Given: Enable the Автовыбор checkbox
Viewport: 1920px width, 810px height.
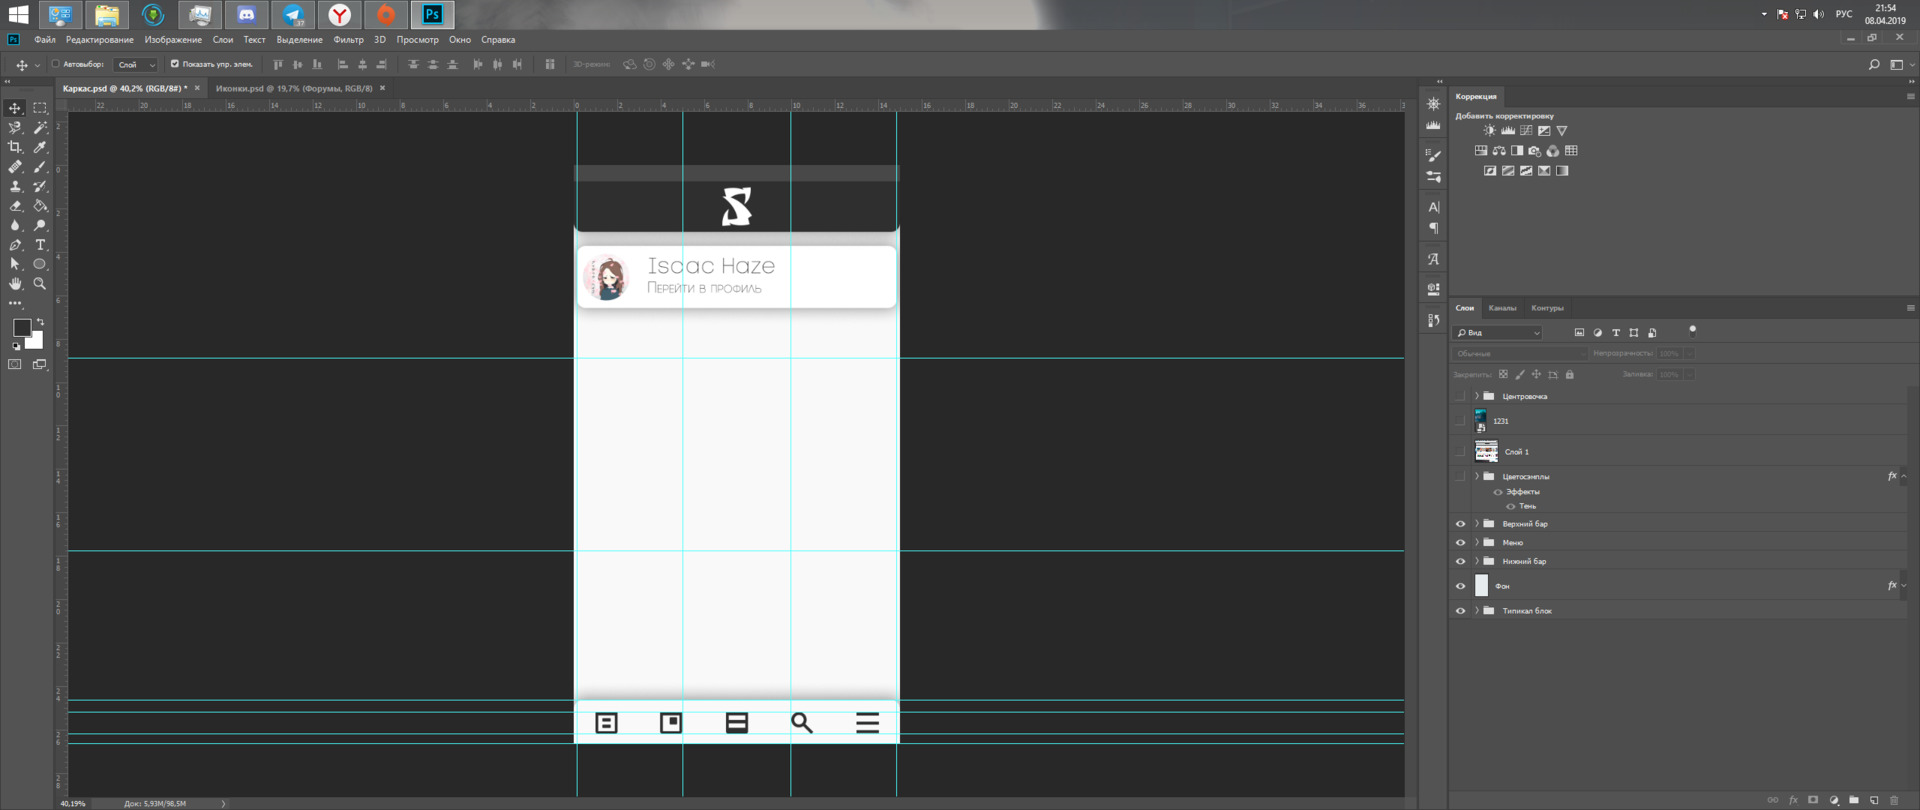Looking at the screenshot, I should pyautogui.click(x=56, y=64).
